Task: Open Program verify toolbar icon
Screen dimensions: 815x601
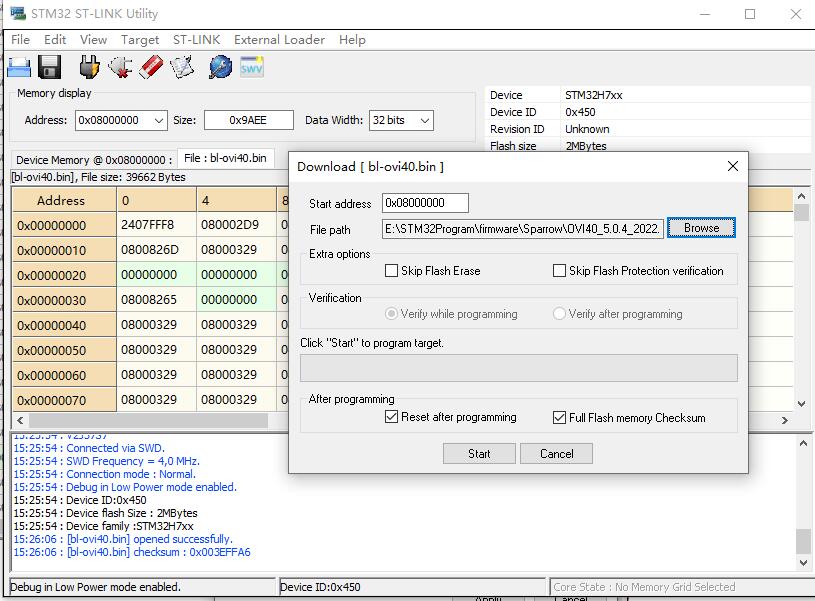Action: [181, 67]
